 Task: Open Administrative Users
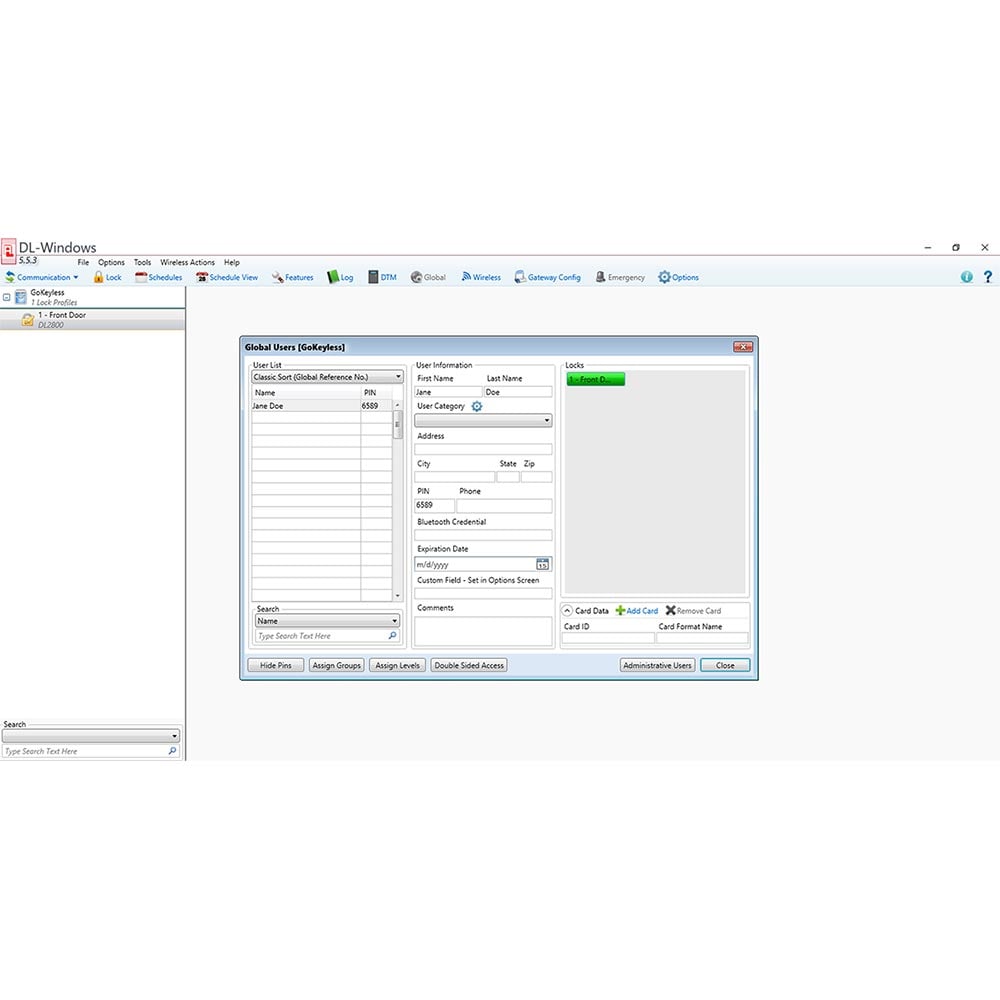coord(657,665)
